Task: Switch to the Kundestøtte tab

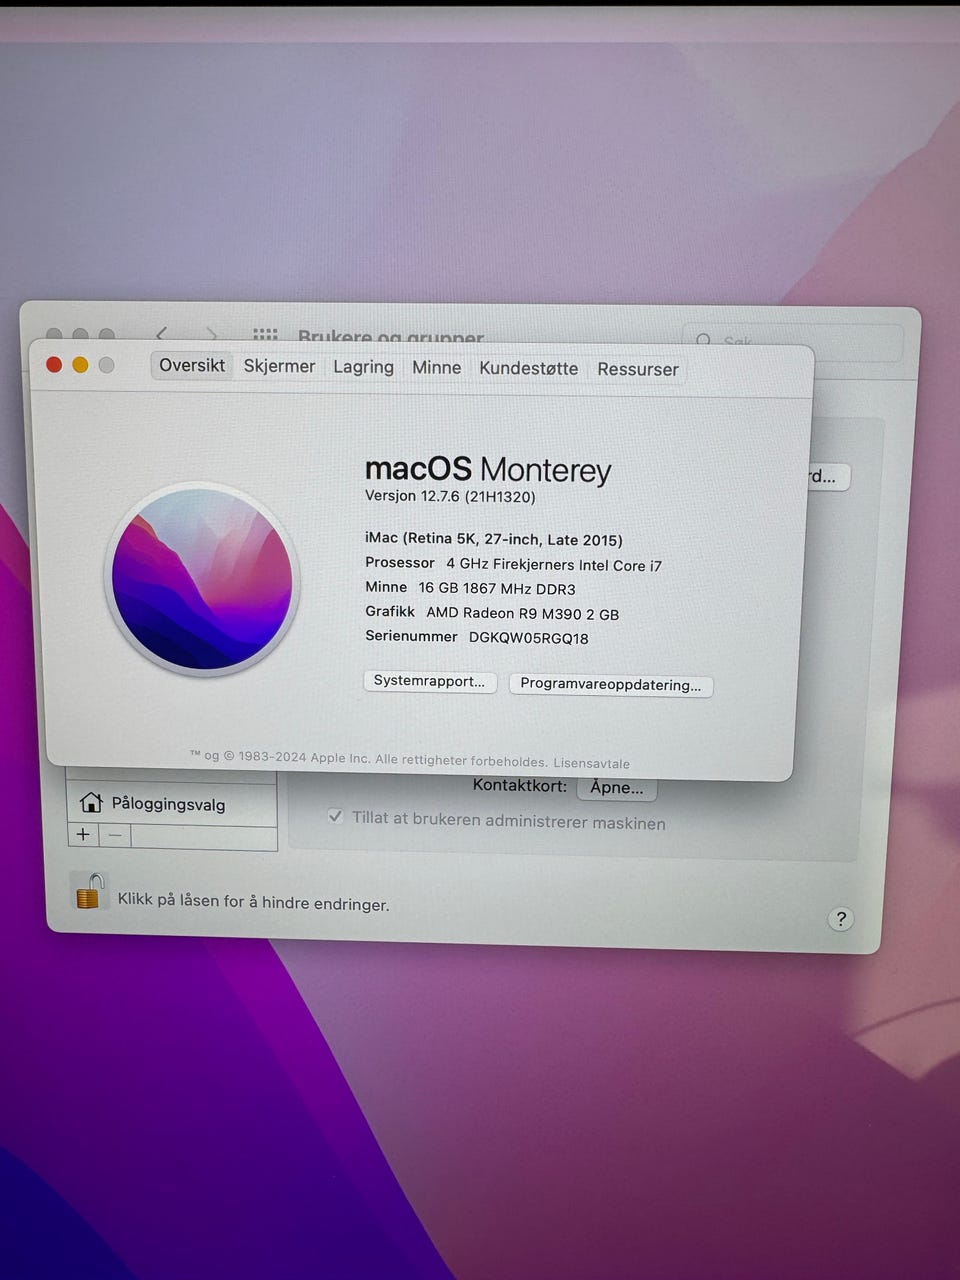Action: point(528,368)
